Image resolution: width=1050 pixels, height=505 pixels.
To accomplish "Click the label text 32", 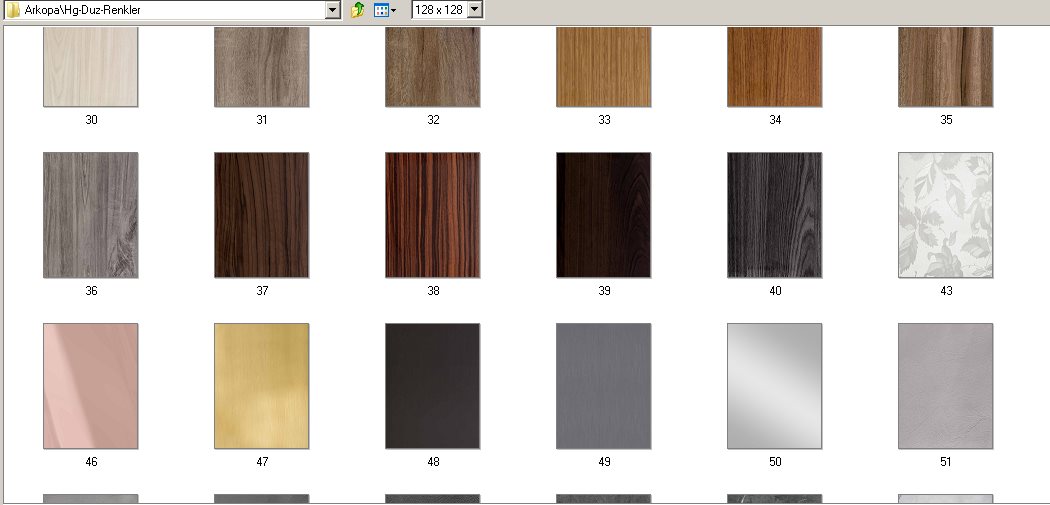I will click(433, 120).
